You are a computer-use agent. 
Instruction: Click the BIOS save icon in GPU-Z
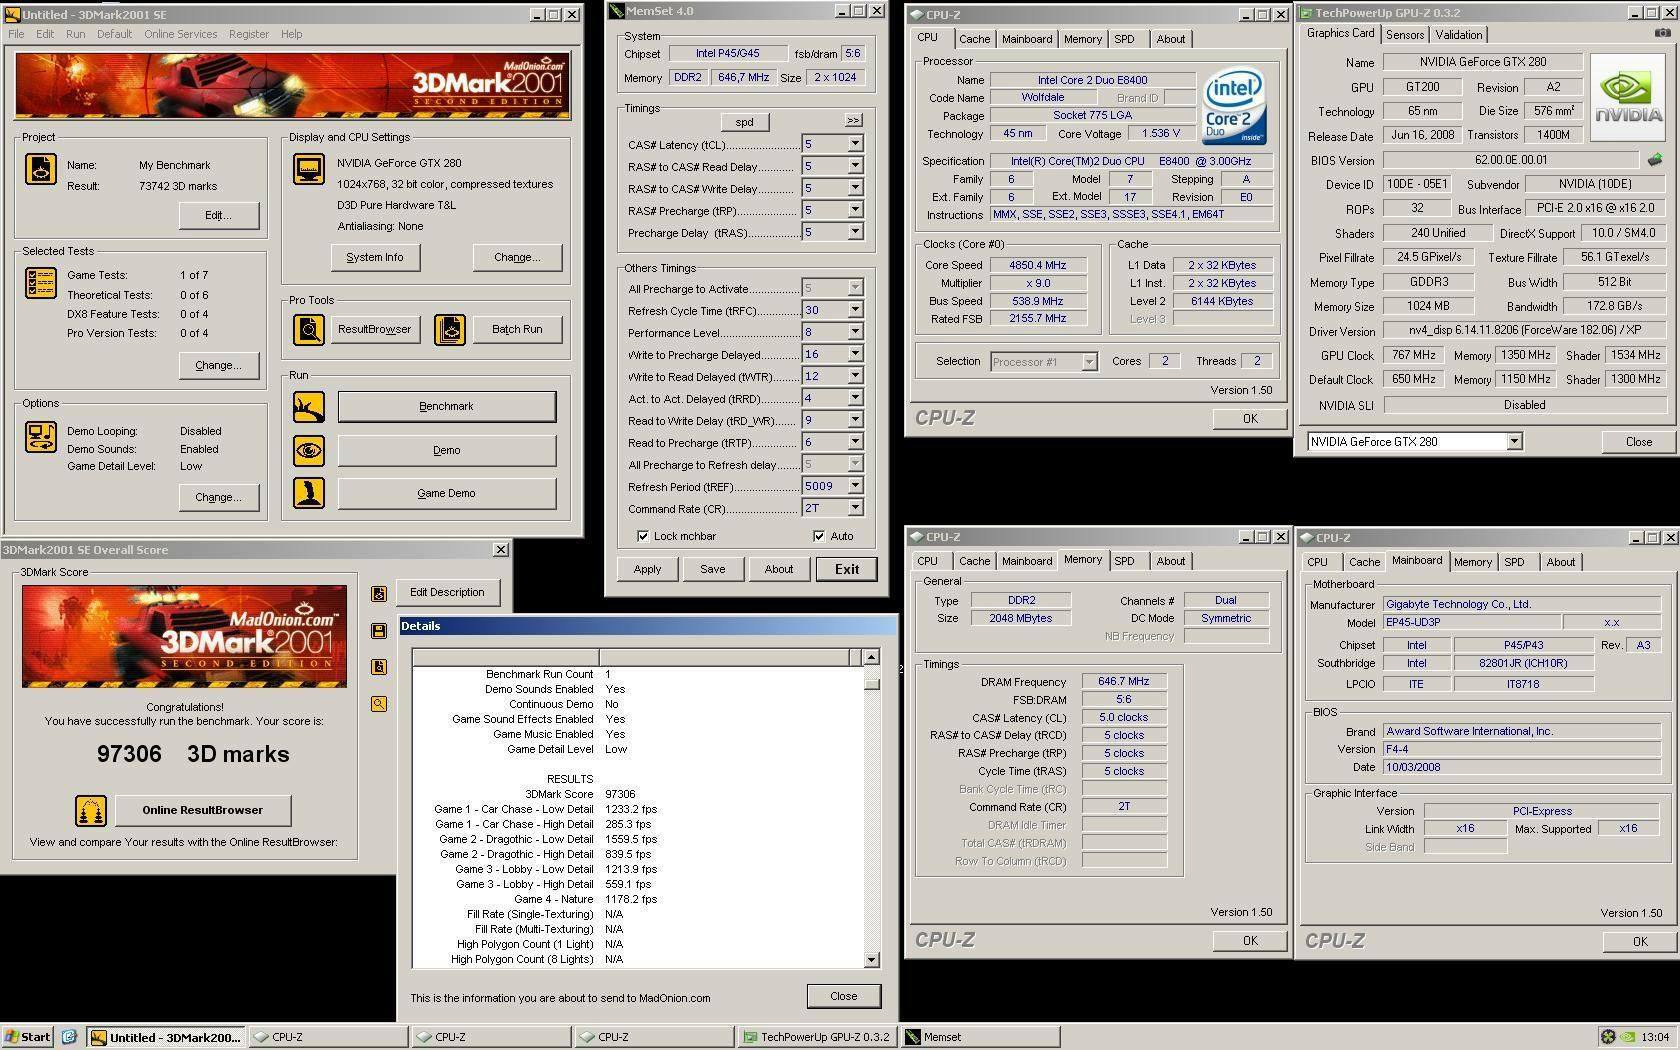pos(1655,160)
